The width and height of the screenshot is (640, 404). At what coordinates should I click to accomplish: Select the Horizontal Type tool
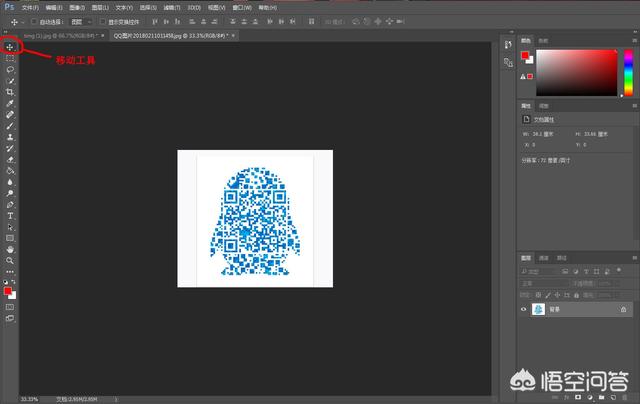10,216
